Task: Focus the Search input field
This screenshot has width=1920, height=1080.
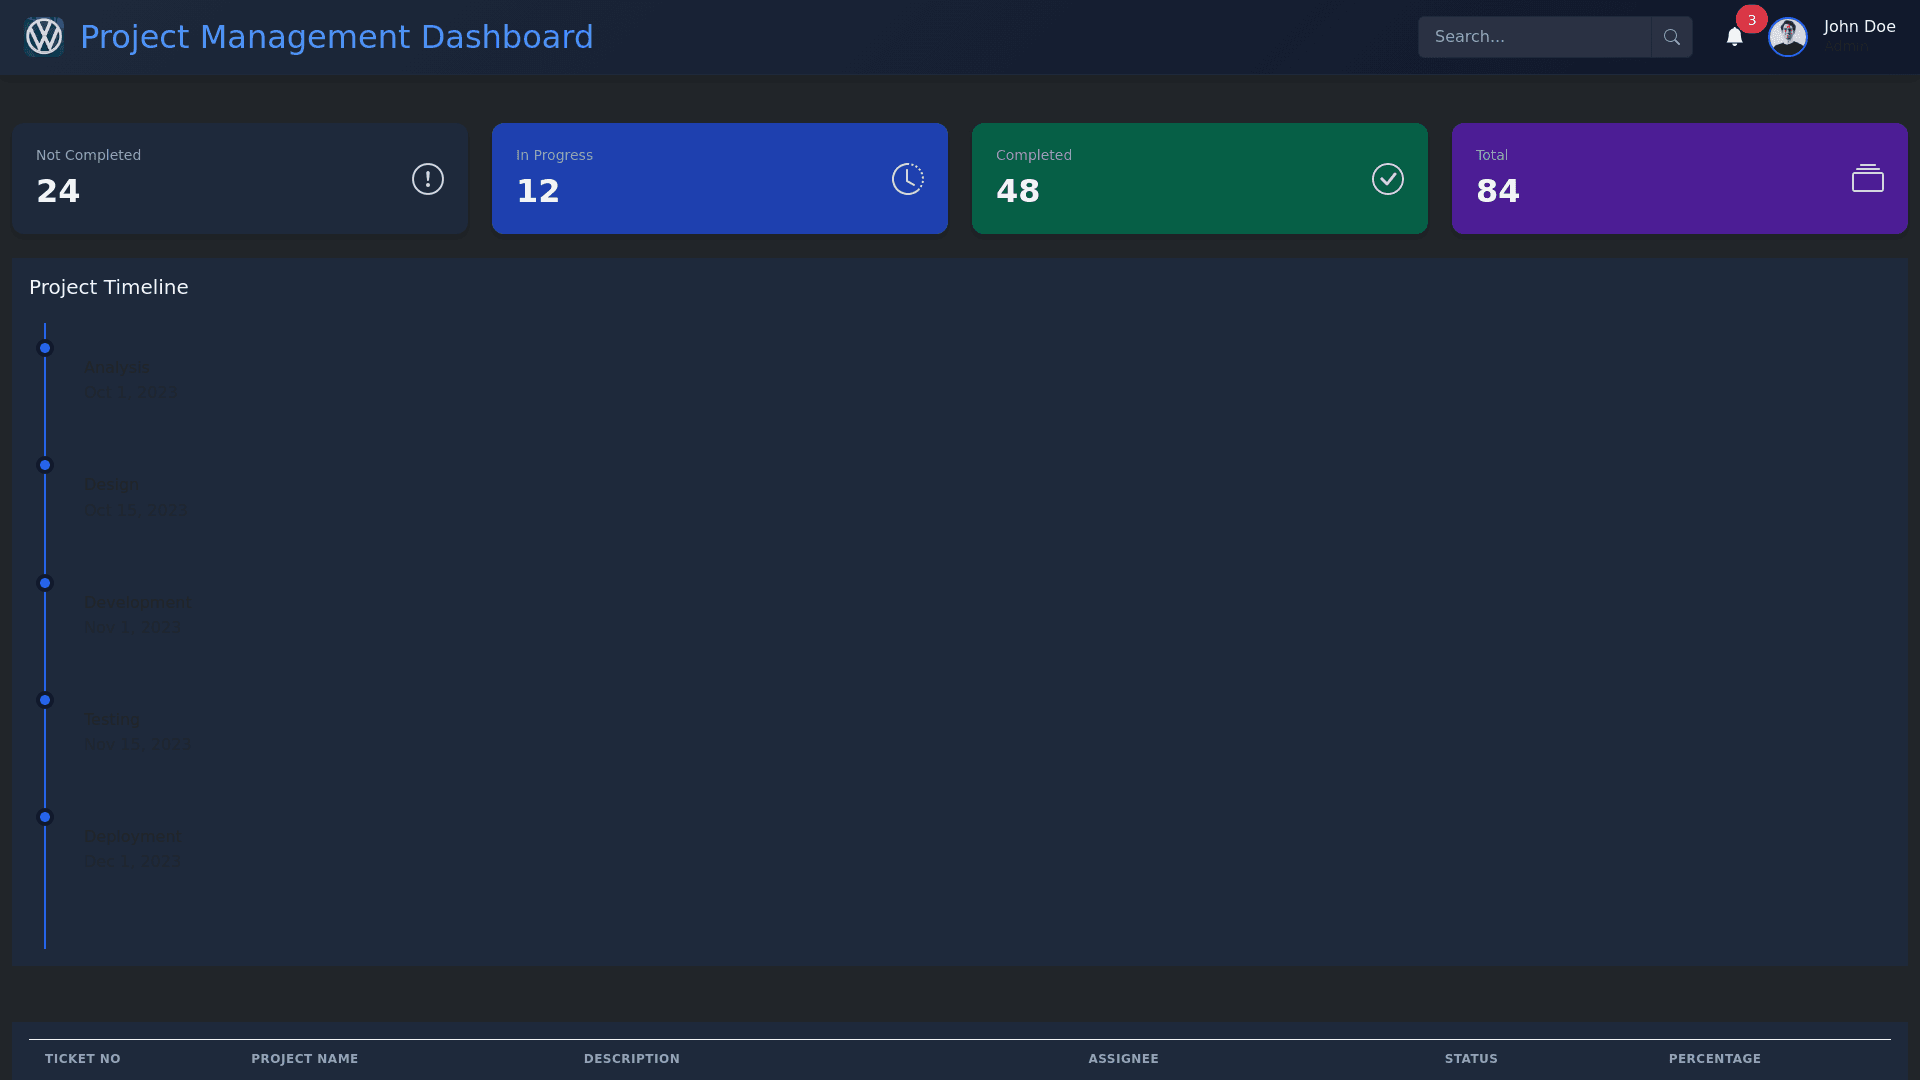Action: pyautogui.click(x=1534, y=37)
